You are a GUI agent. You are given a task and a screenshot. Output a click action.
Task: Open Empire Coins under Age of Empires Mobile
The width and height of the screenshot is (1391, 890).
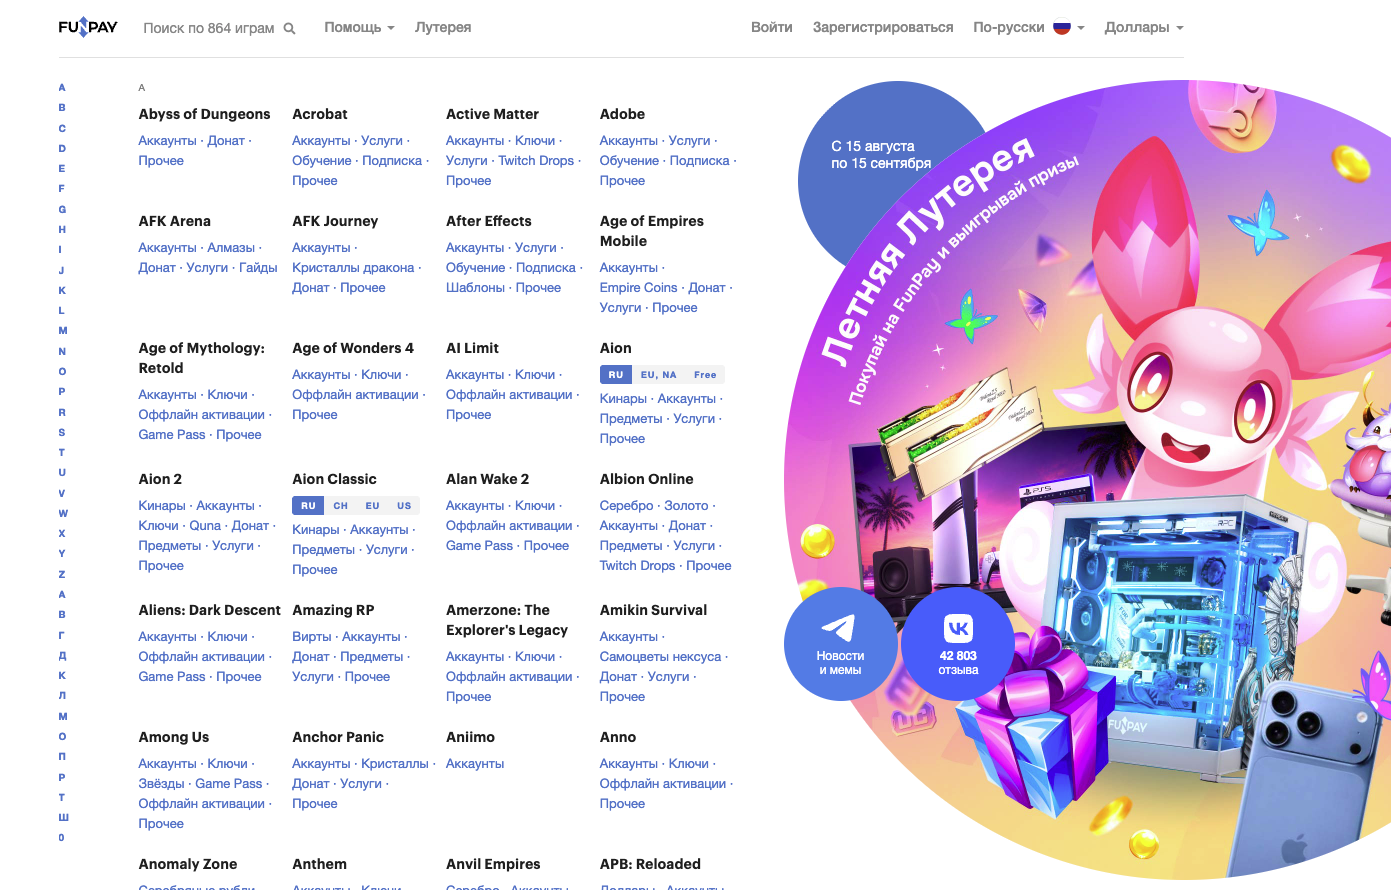point(638,288)
